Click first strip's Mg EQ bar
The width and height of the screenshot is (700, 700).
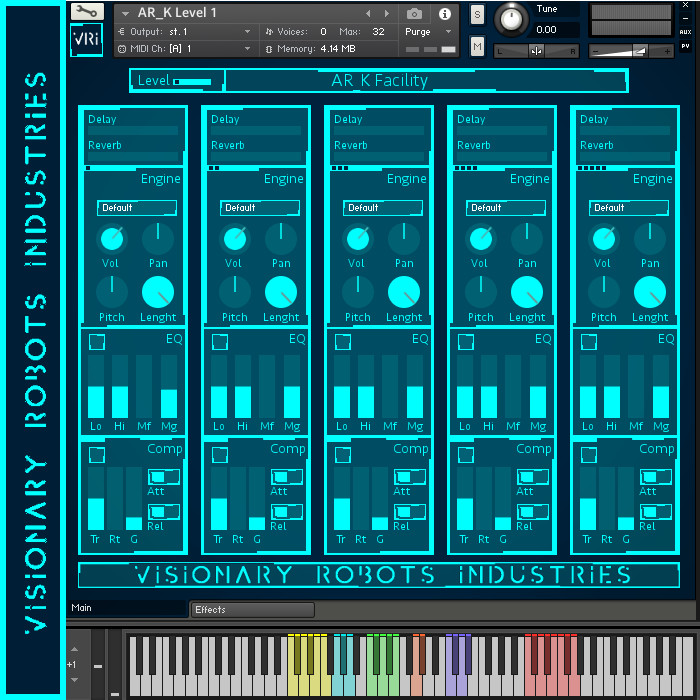(169, 387)
